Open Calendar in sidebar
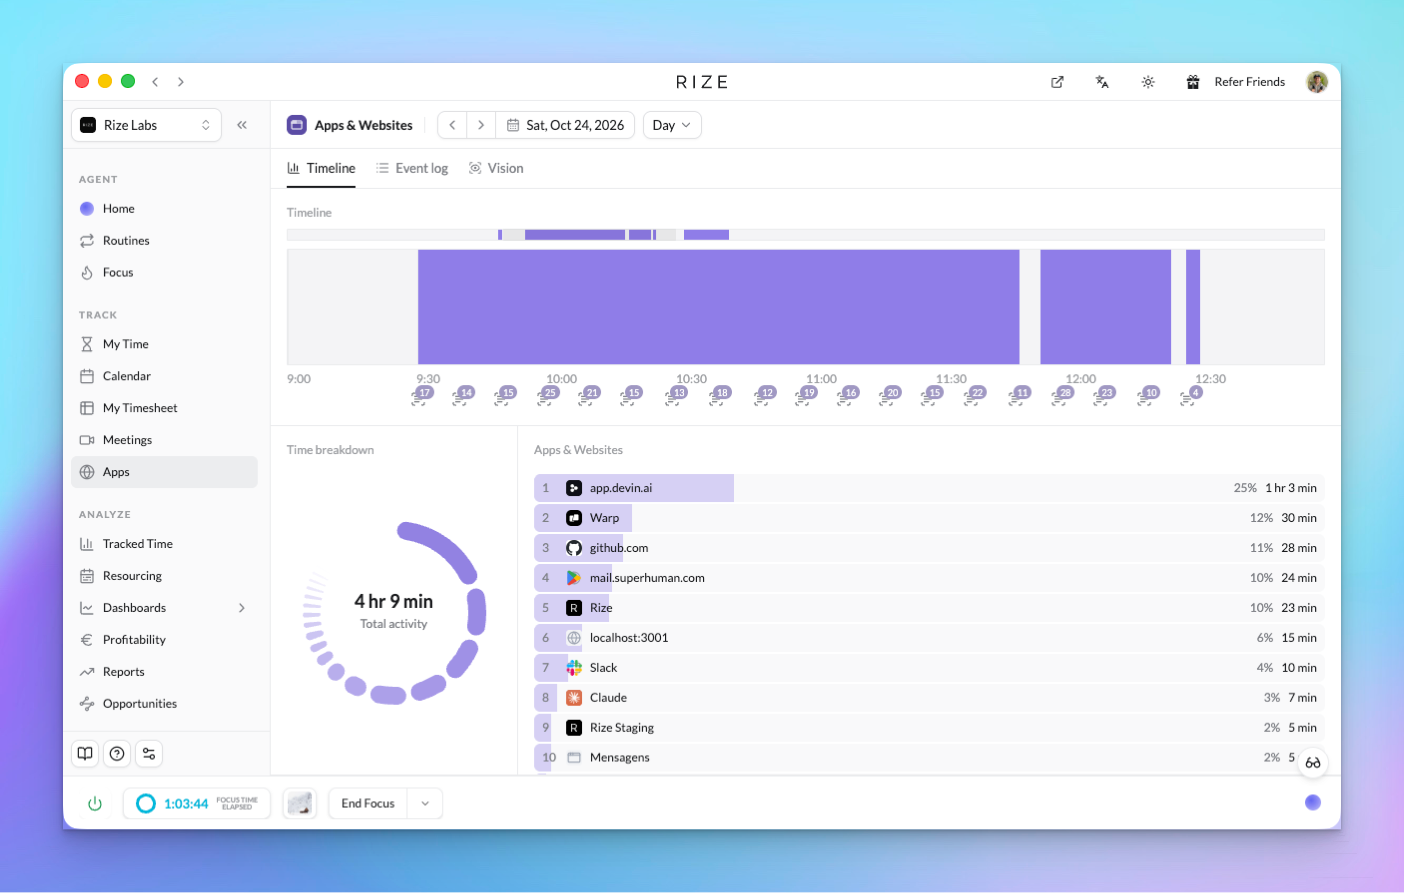The image size is (1405, 893). coord(164,376)
